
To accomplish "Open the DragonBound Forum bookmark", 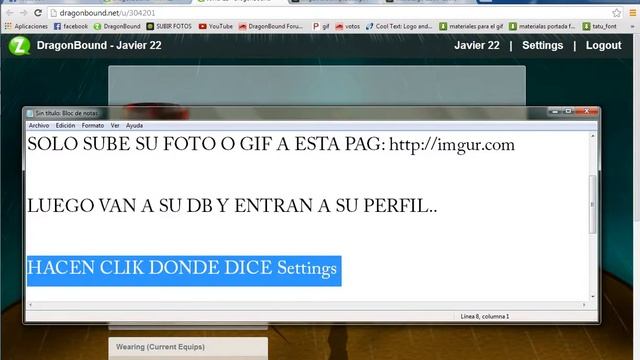I will (271, 26).
